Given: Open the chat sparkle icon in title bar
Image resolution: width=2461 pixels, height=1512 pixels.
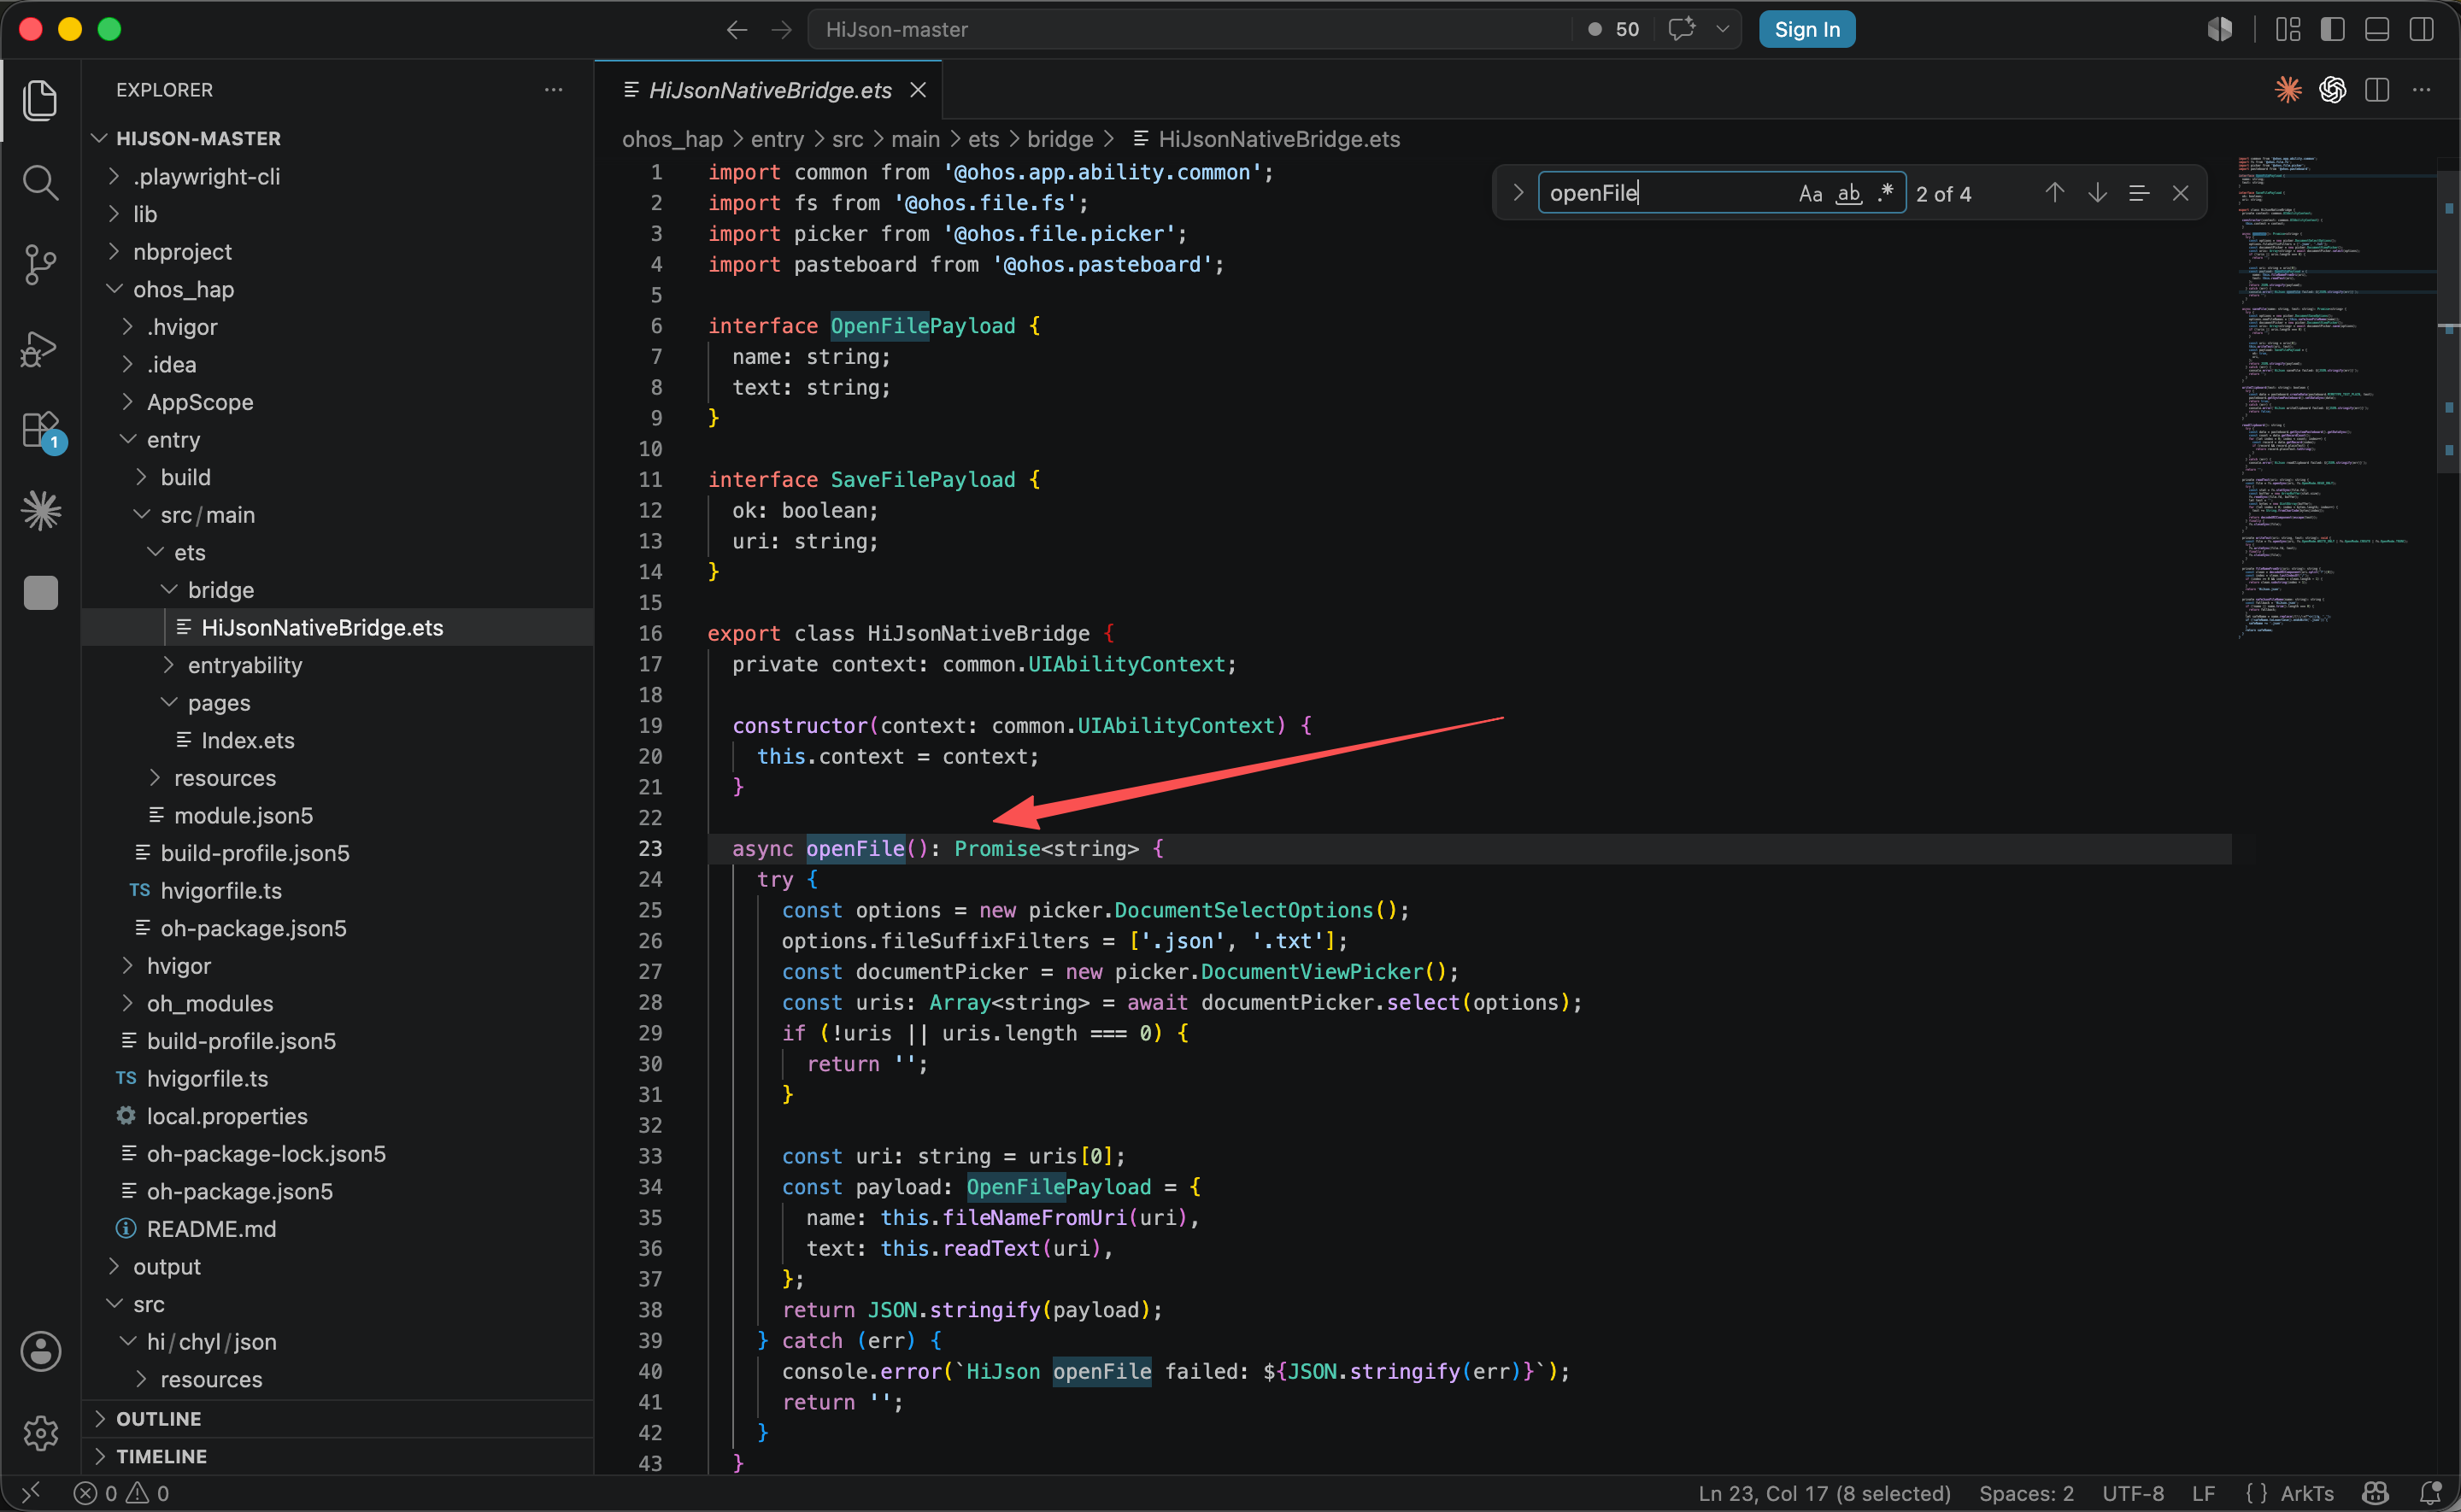Looking at the screenshot, I should [x=1682, y=29].
